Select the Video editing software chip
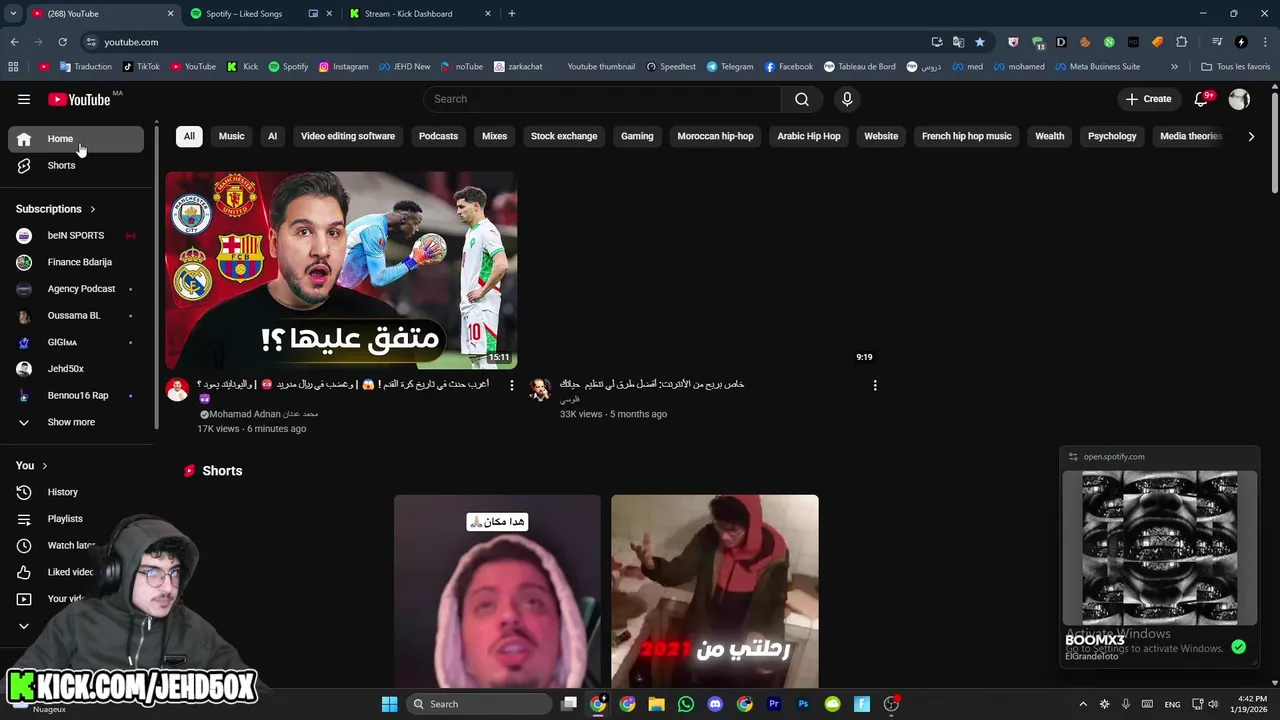The height and width of the screenshot is (720, 1280). click(x=348, y=136)
